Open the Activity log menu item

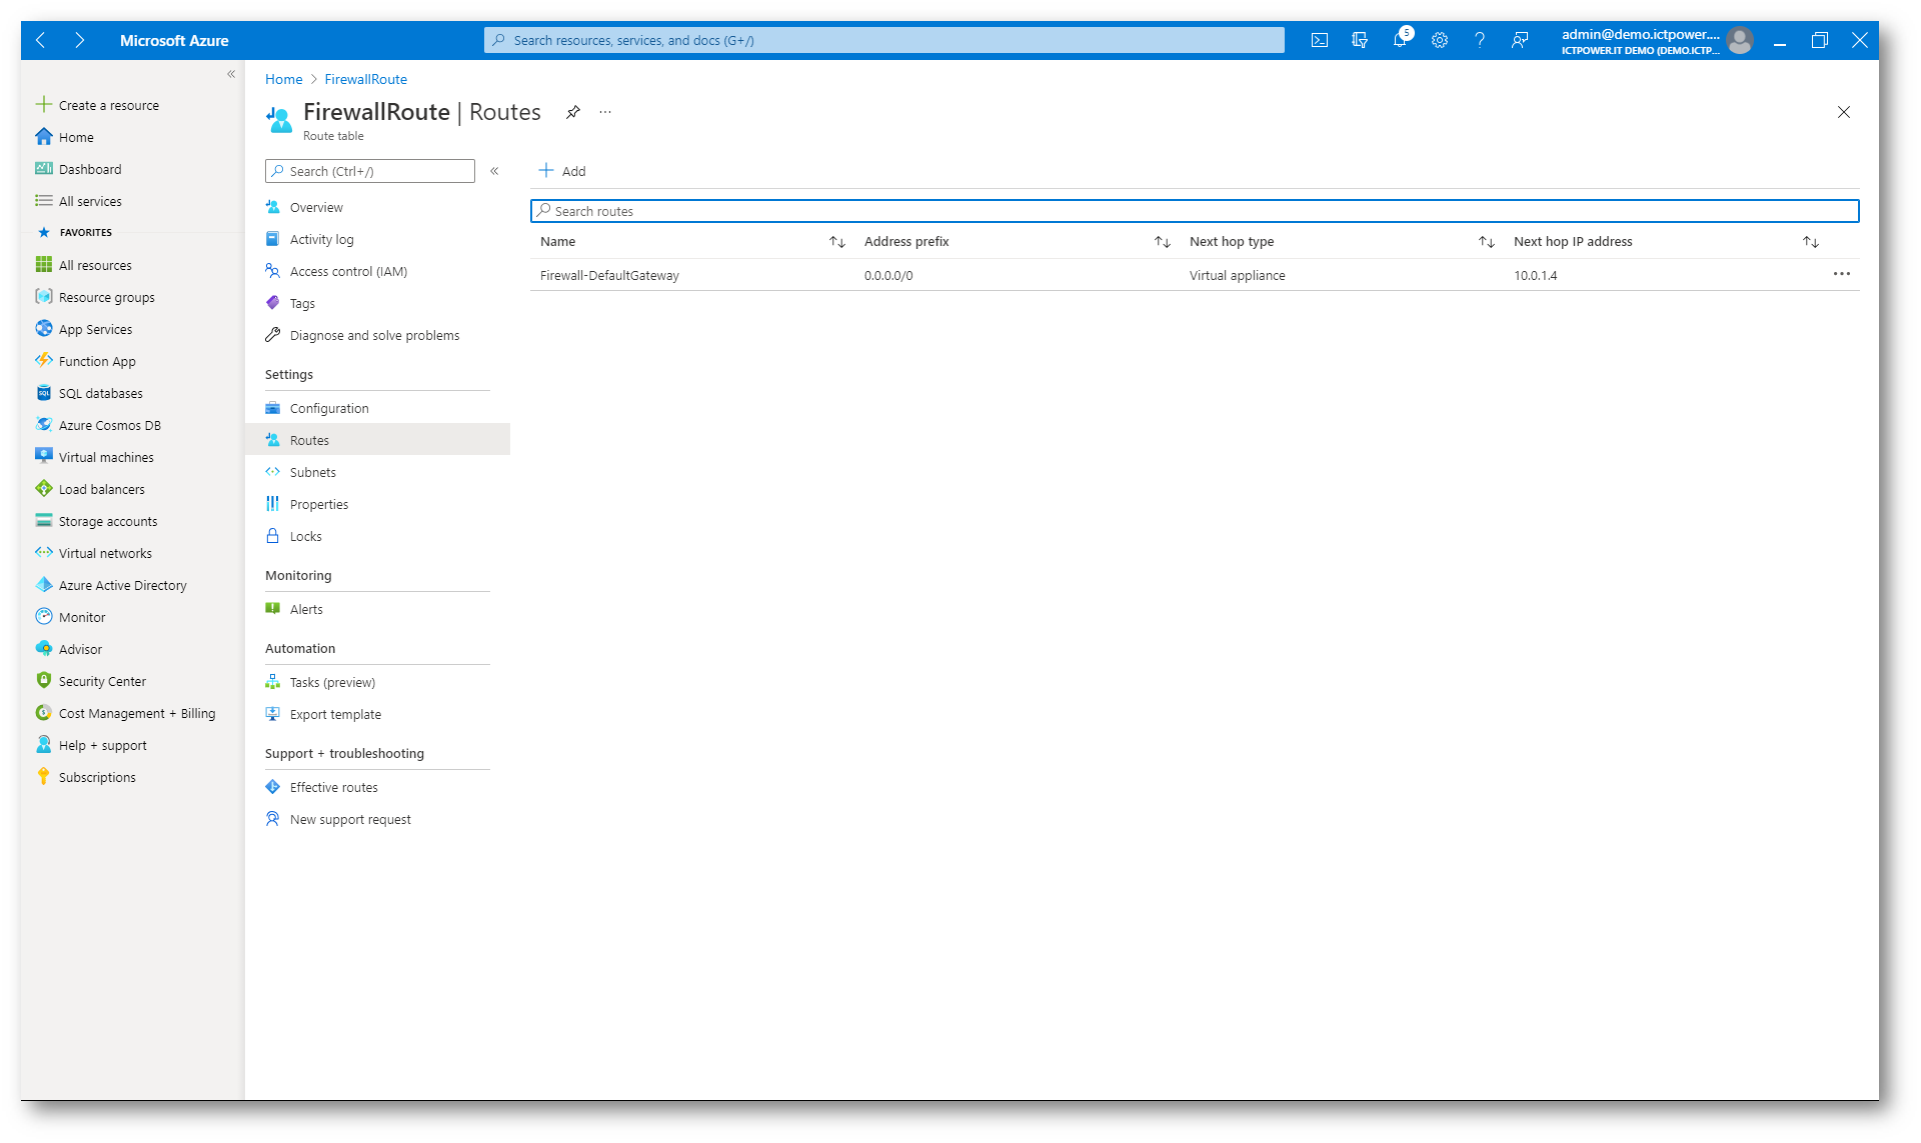point(321,239)
